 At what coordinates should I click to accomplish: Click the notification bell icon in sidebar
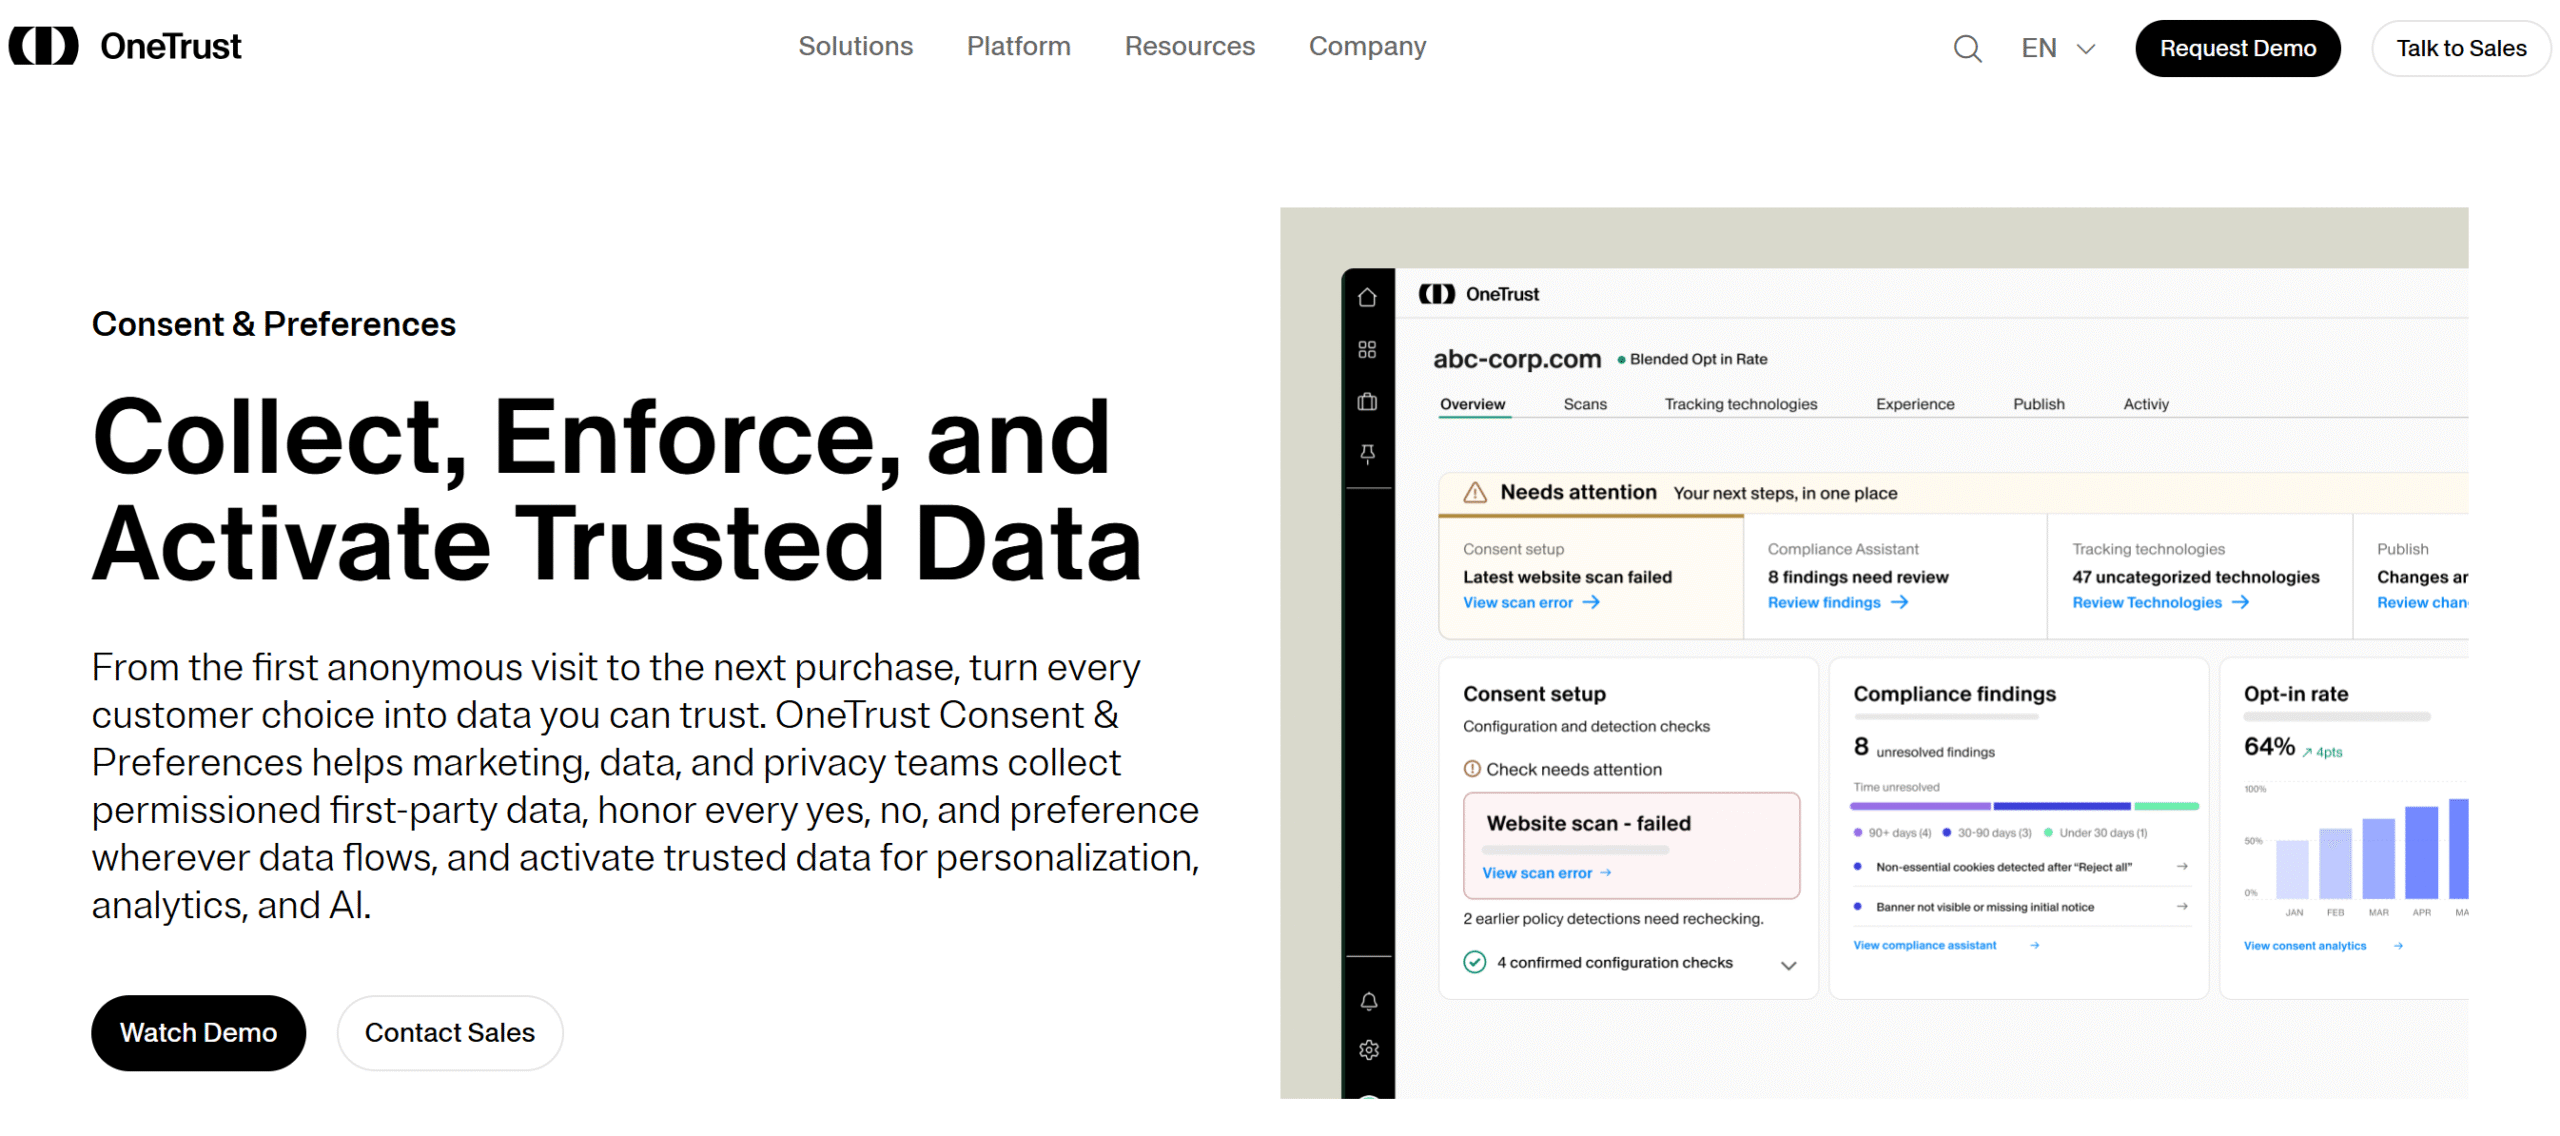[1368, 1001]
